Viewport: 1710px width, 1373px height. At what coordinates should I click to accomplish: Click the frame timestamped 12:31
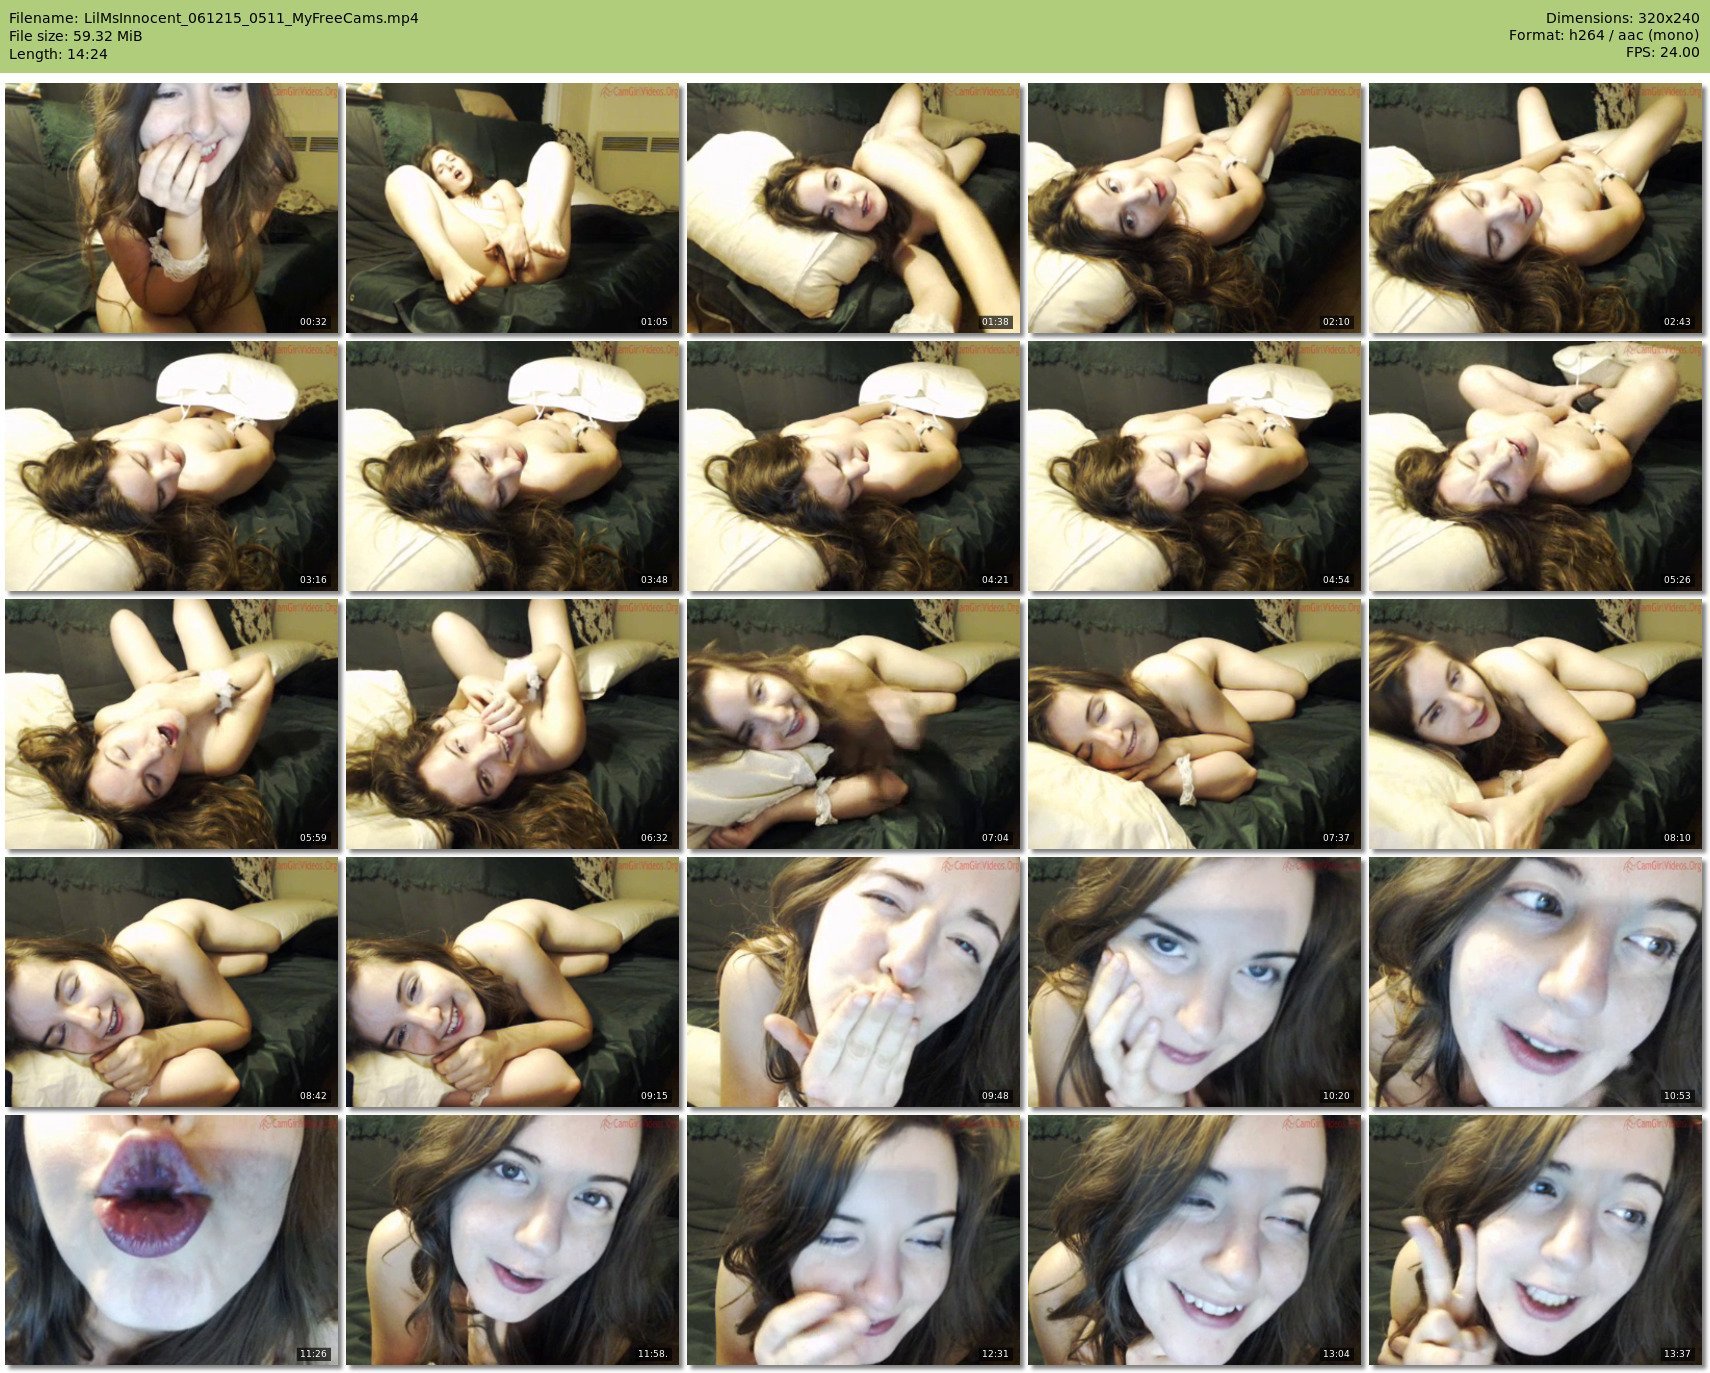[853, 1240]
